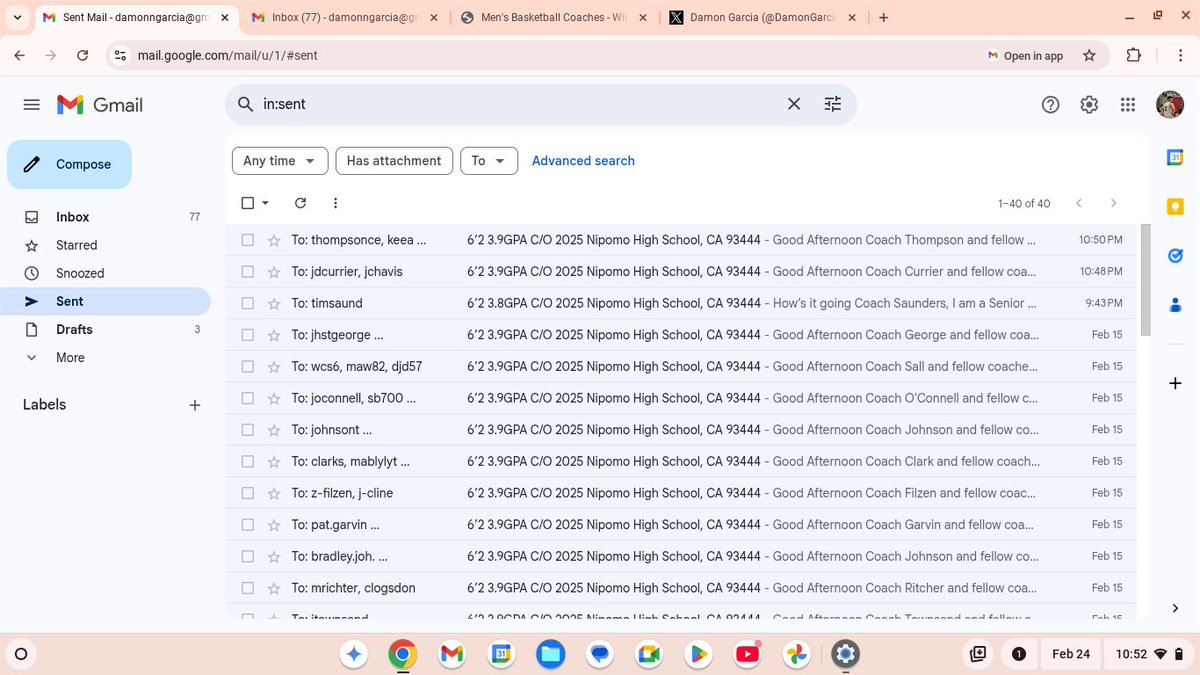
Task: Create a new label plus icon
Action: click(x=195, y=405)
